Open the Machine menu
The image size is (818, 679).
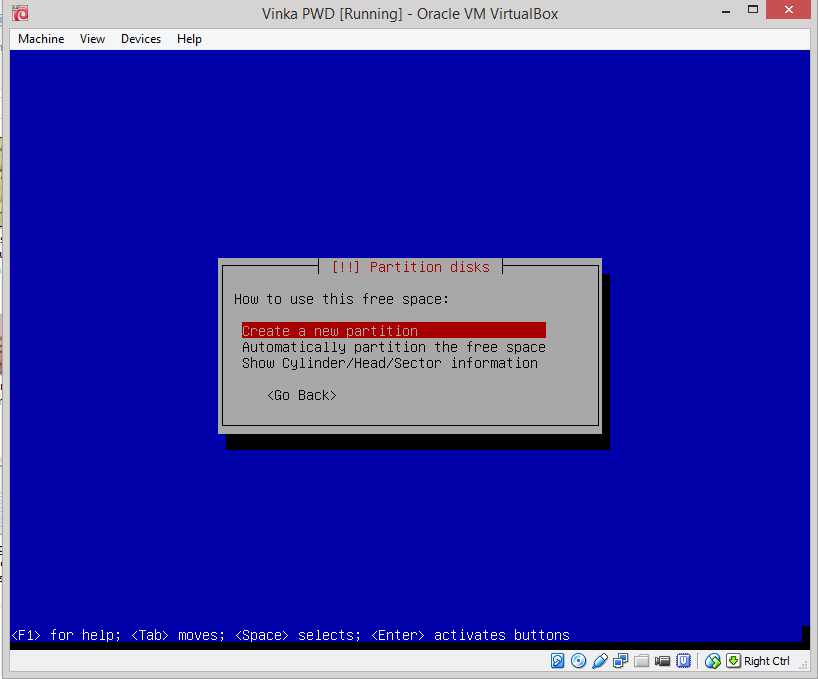41,39
